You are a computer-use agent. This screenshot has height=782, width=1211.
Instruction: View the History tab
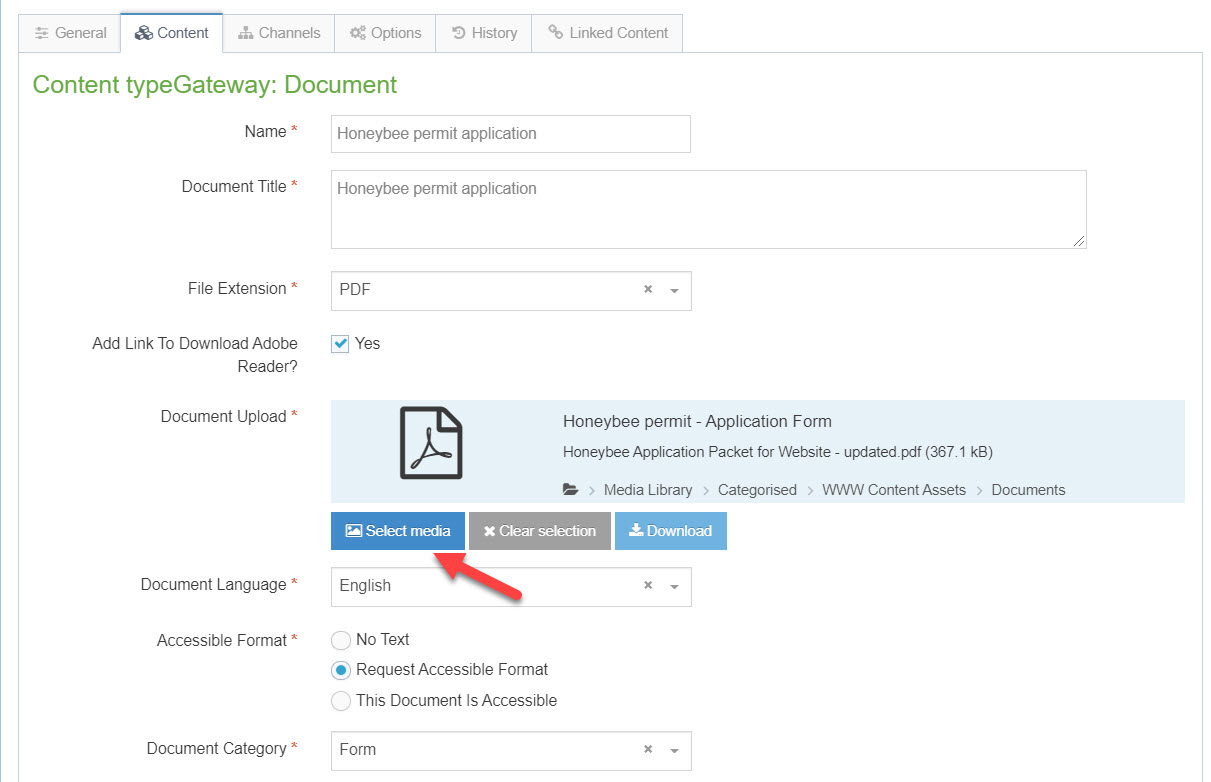484,33
